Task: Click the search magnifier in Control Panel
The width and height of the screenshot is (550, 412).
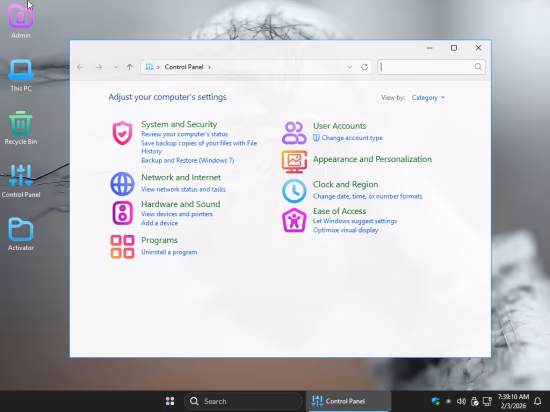Action: pyautogui.click(x=478, y=67)
